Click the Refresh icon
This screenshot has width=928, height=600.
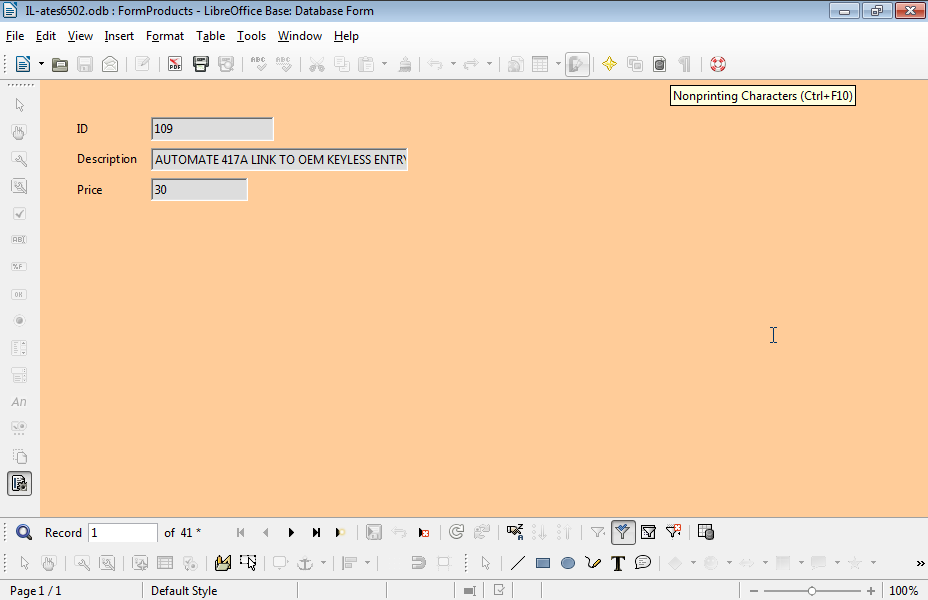[x=456, y=533]
